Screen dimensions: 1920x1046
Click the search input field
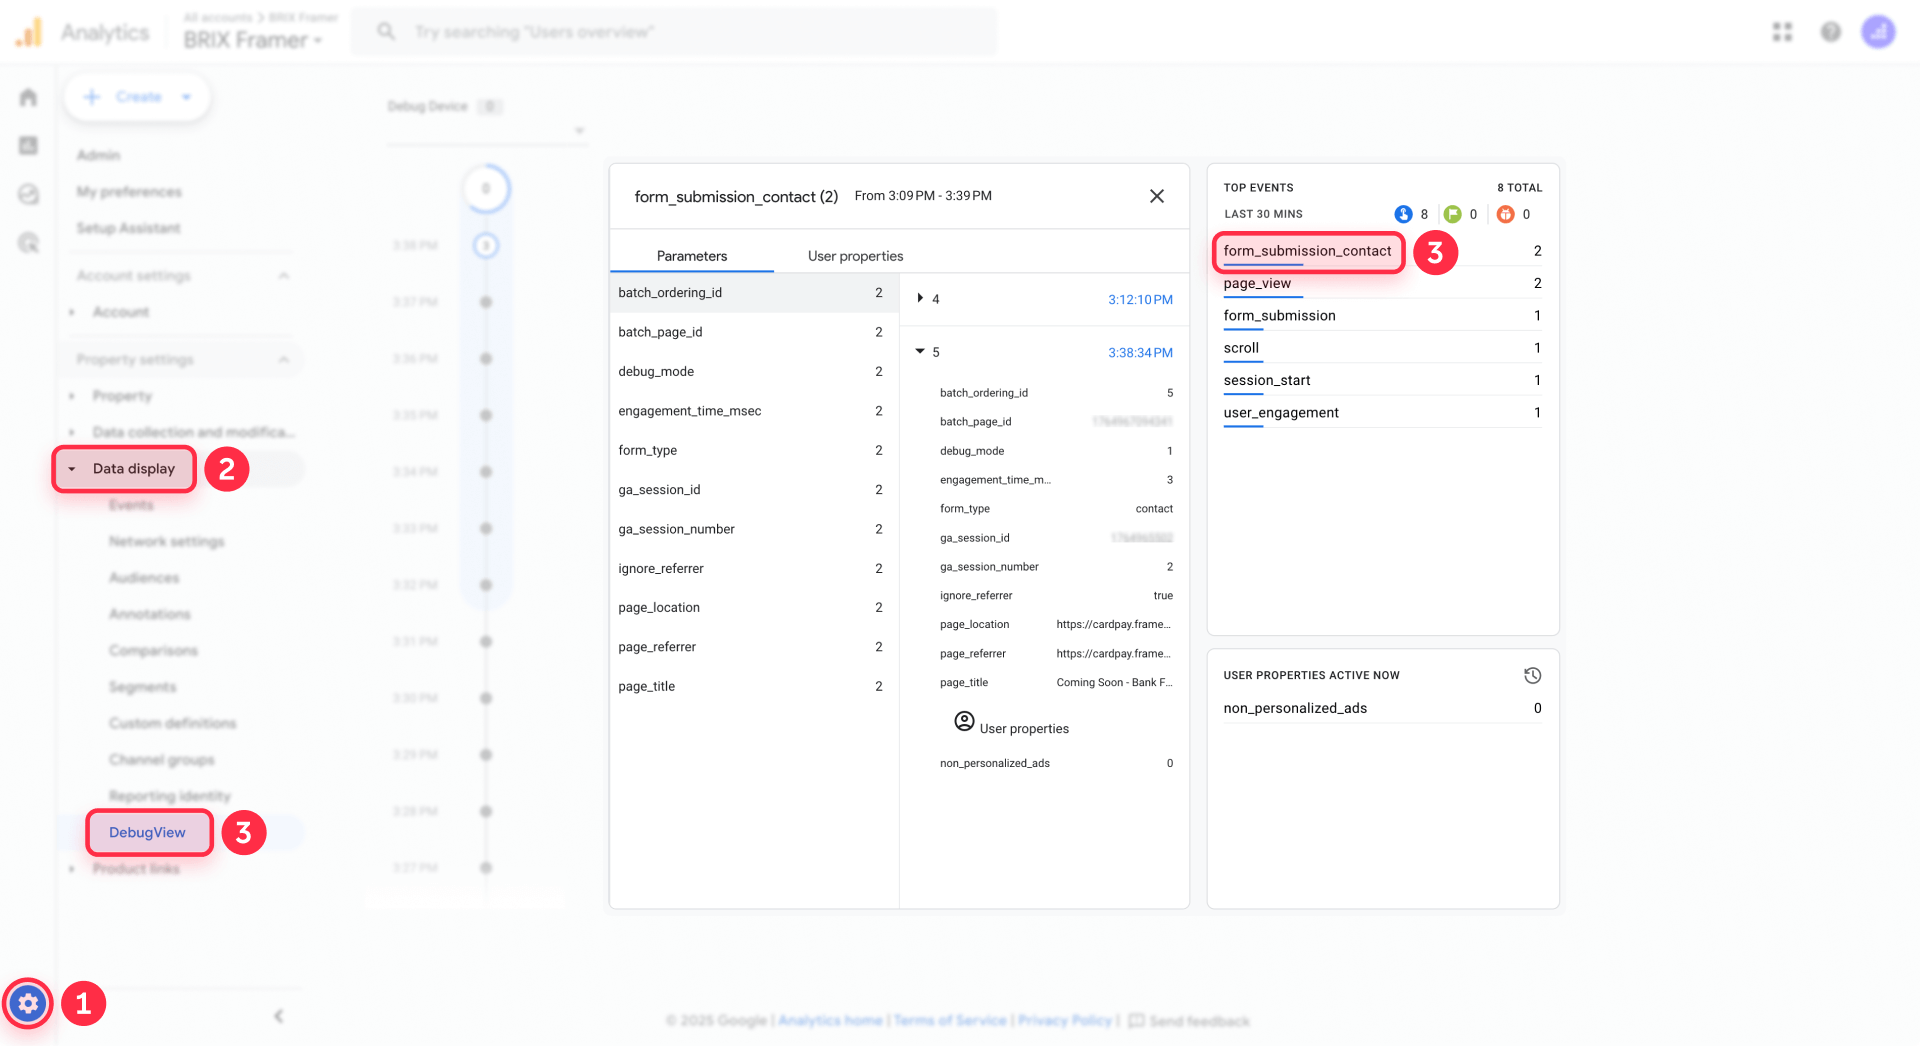(x=675, y=32)
